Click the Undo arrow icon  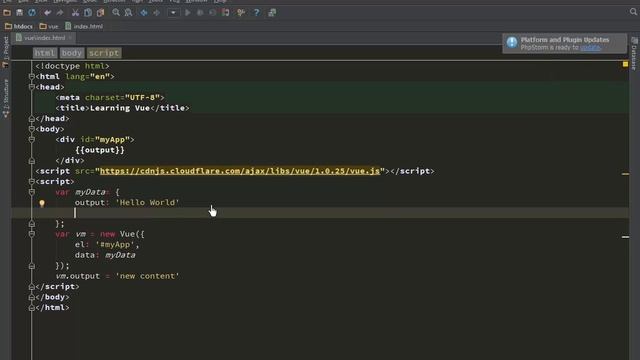[x=48, y=13]
